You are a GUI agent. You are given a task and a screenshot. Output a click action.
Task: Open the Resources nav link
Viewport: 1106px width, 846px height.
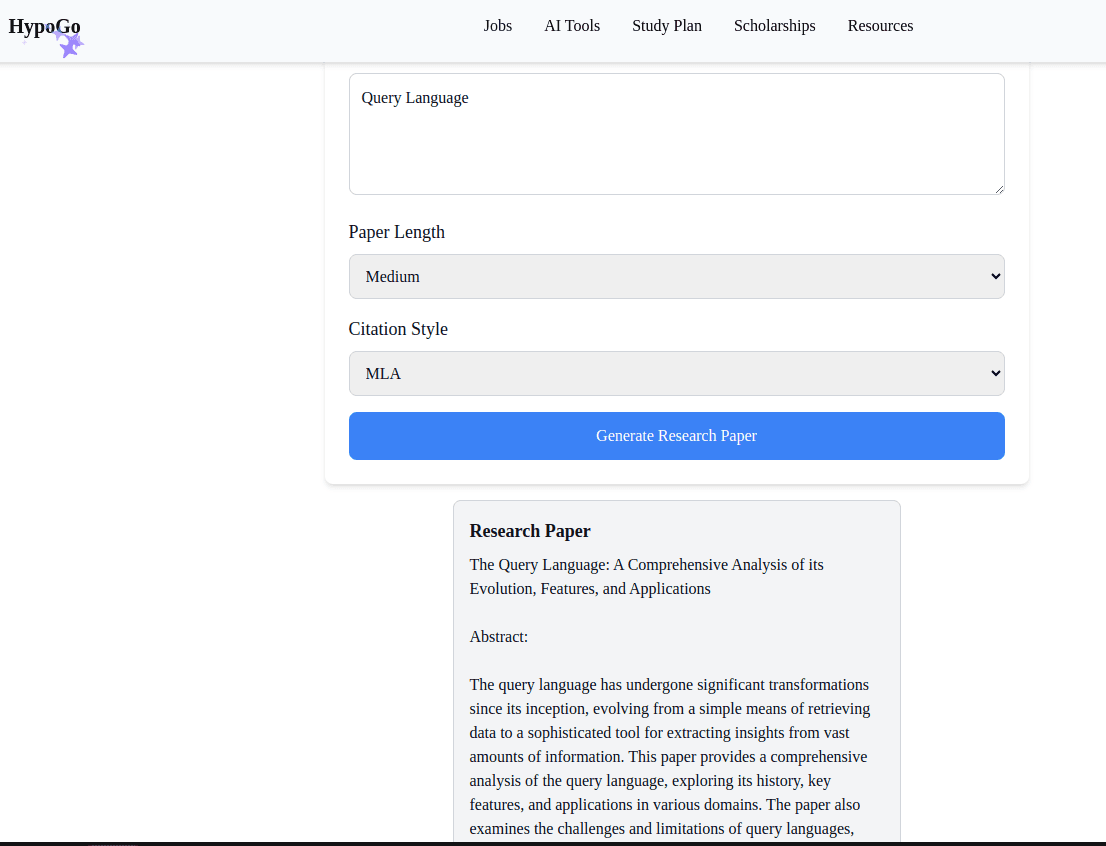880,26
